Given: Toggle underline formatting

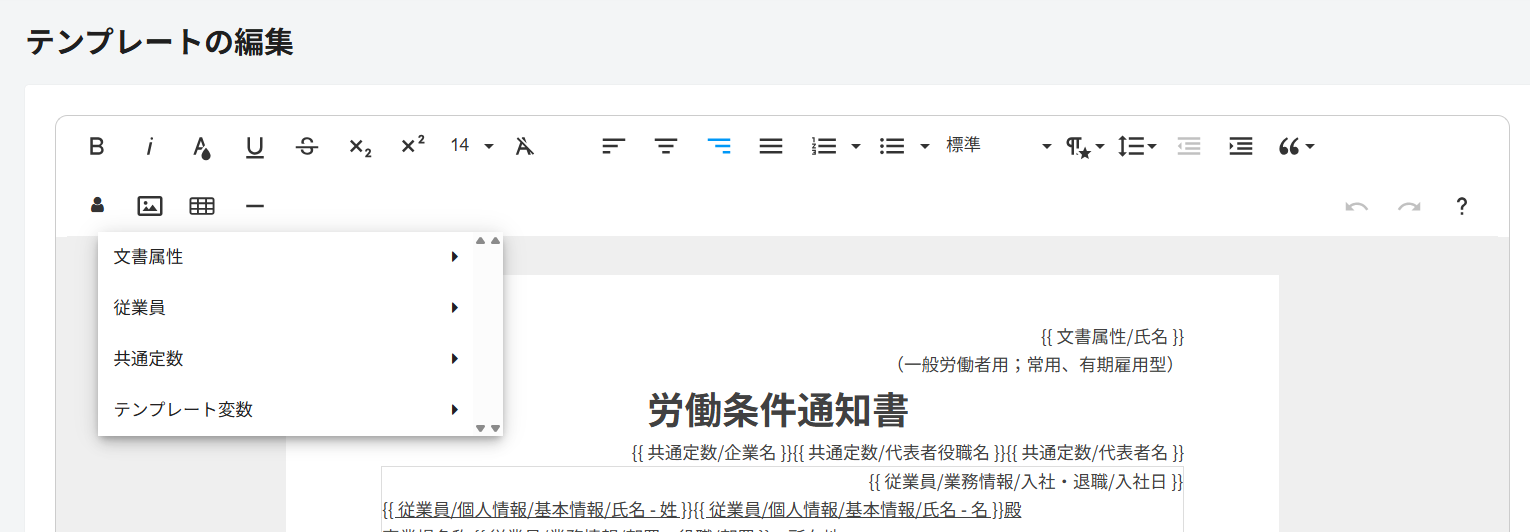Looking at the screenshot, I should point(255,146).
